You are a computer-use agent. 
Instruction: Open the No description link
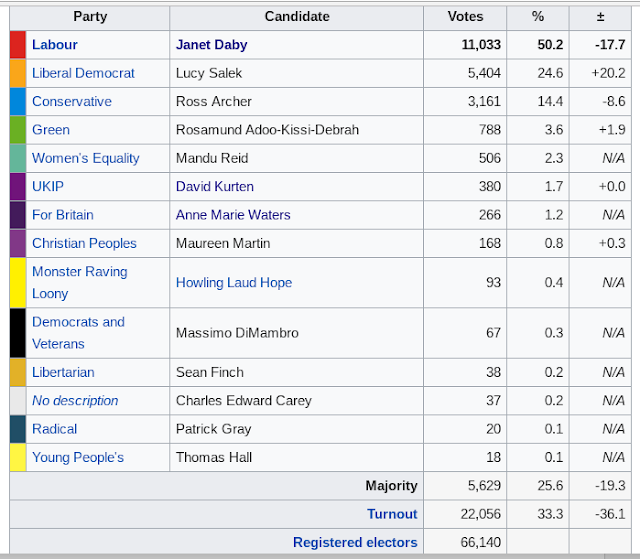tap(75, 400)
